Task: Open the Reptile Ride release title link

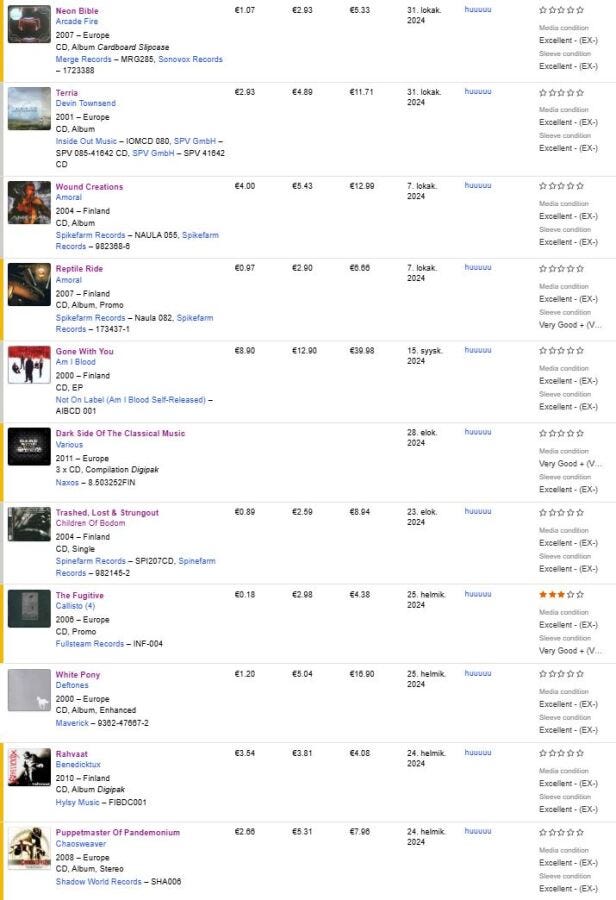Action: (79, 269)
